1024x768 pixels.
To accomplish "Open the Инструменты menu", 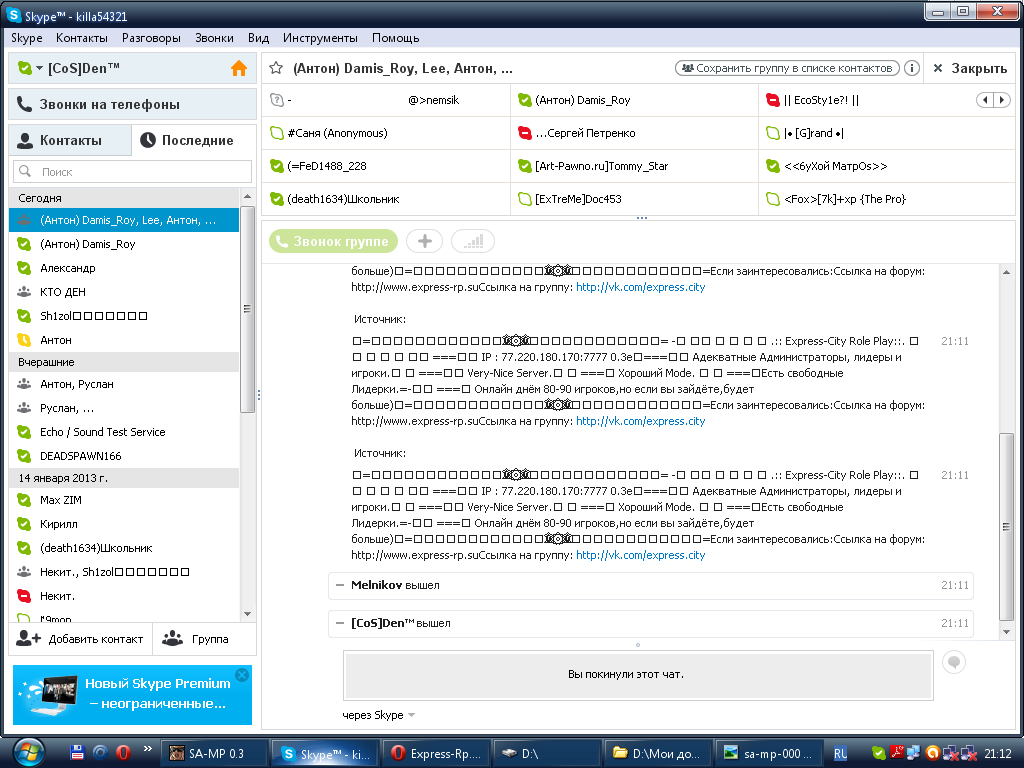I will [320, 38].
